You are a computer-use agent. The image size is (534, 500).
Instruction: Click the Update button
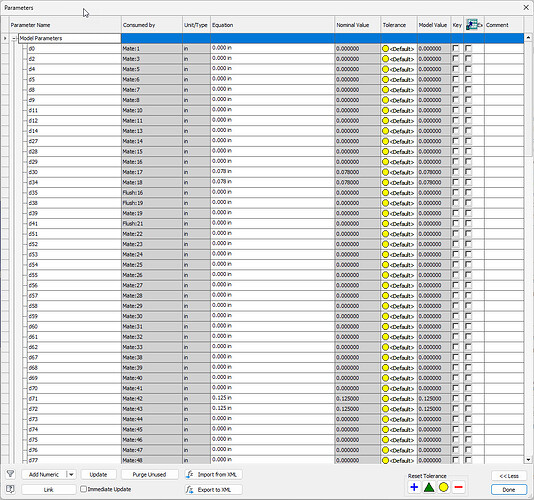(x=98, y=474)
